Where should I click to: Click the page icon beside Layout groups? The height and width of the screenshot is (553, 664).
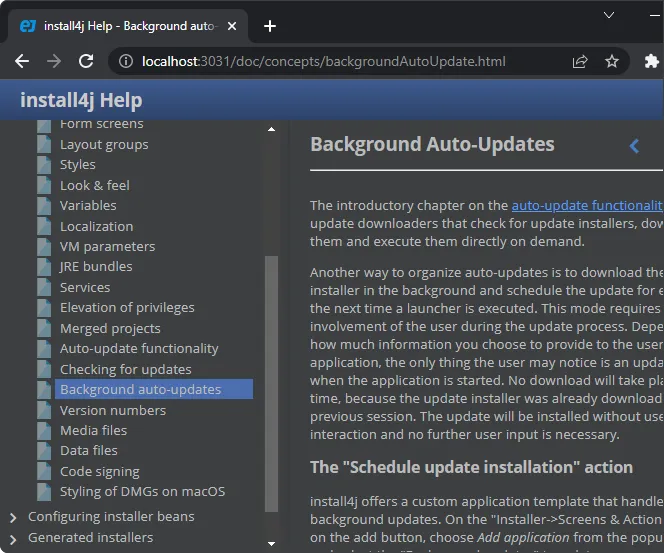(44, 145)
